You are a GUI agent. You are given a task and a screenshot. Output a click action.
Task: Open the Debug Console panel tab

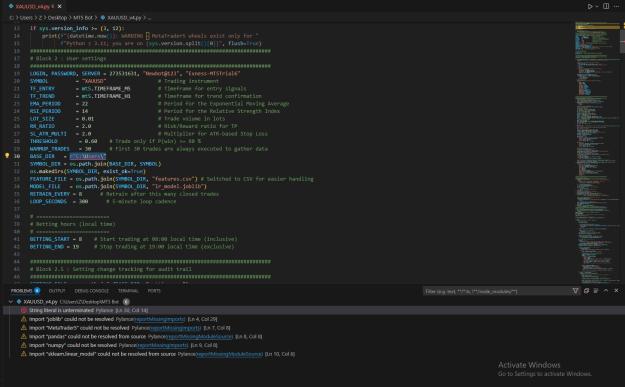click(x=91, y=291)
